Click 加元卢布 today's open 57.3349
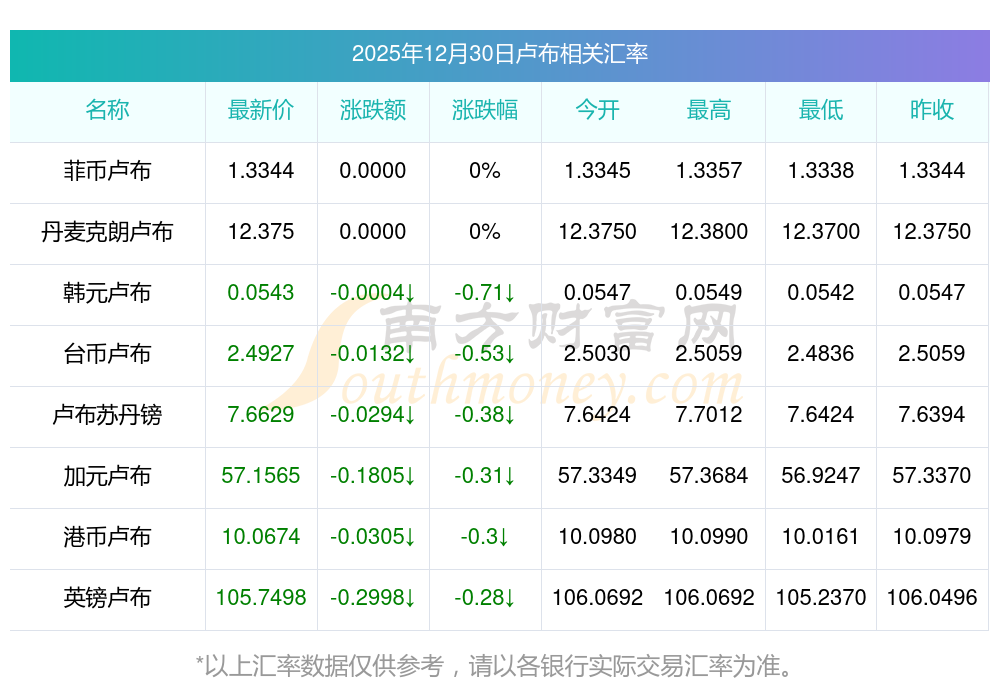Screen dimensions: 1000x697 [x=597, y=476]
